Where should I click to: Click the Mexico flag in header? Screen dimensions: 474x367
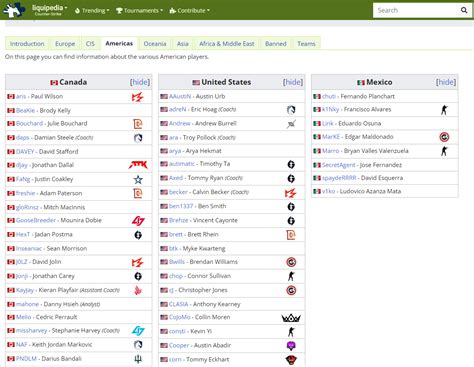(x=361, y=82)
